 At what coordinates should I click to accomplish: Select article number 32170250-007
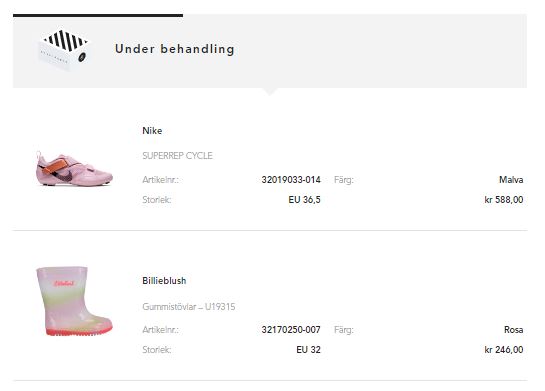point(291,329)
